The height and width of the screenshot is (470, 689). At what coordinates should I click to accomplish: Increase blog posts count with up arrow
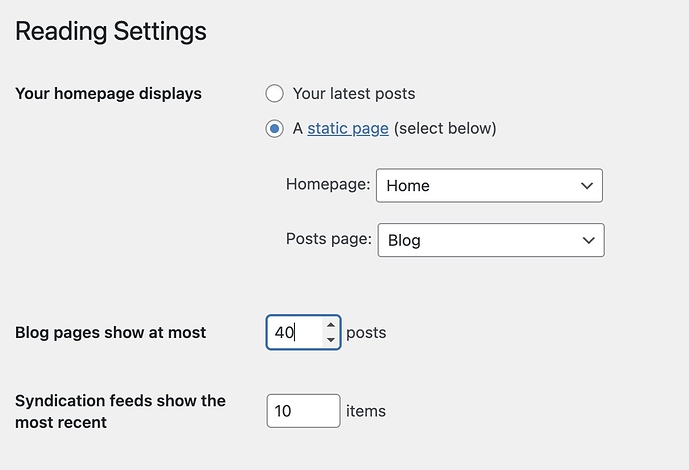[331, 325]
